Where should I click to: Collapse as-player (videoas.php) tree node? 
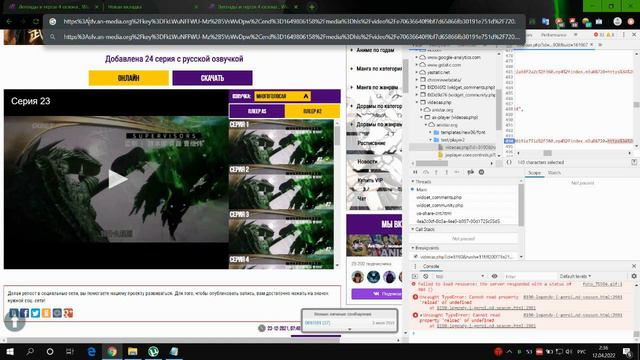pos(422,118)
